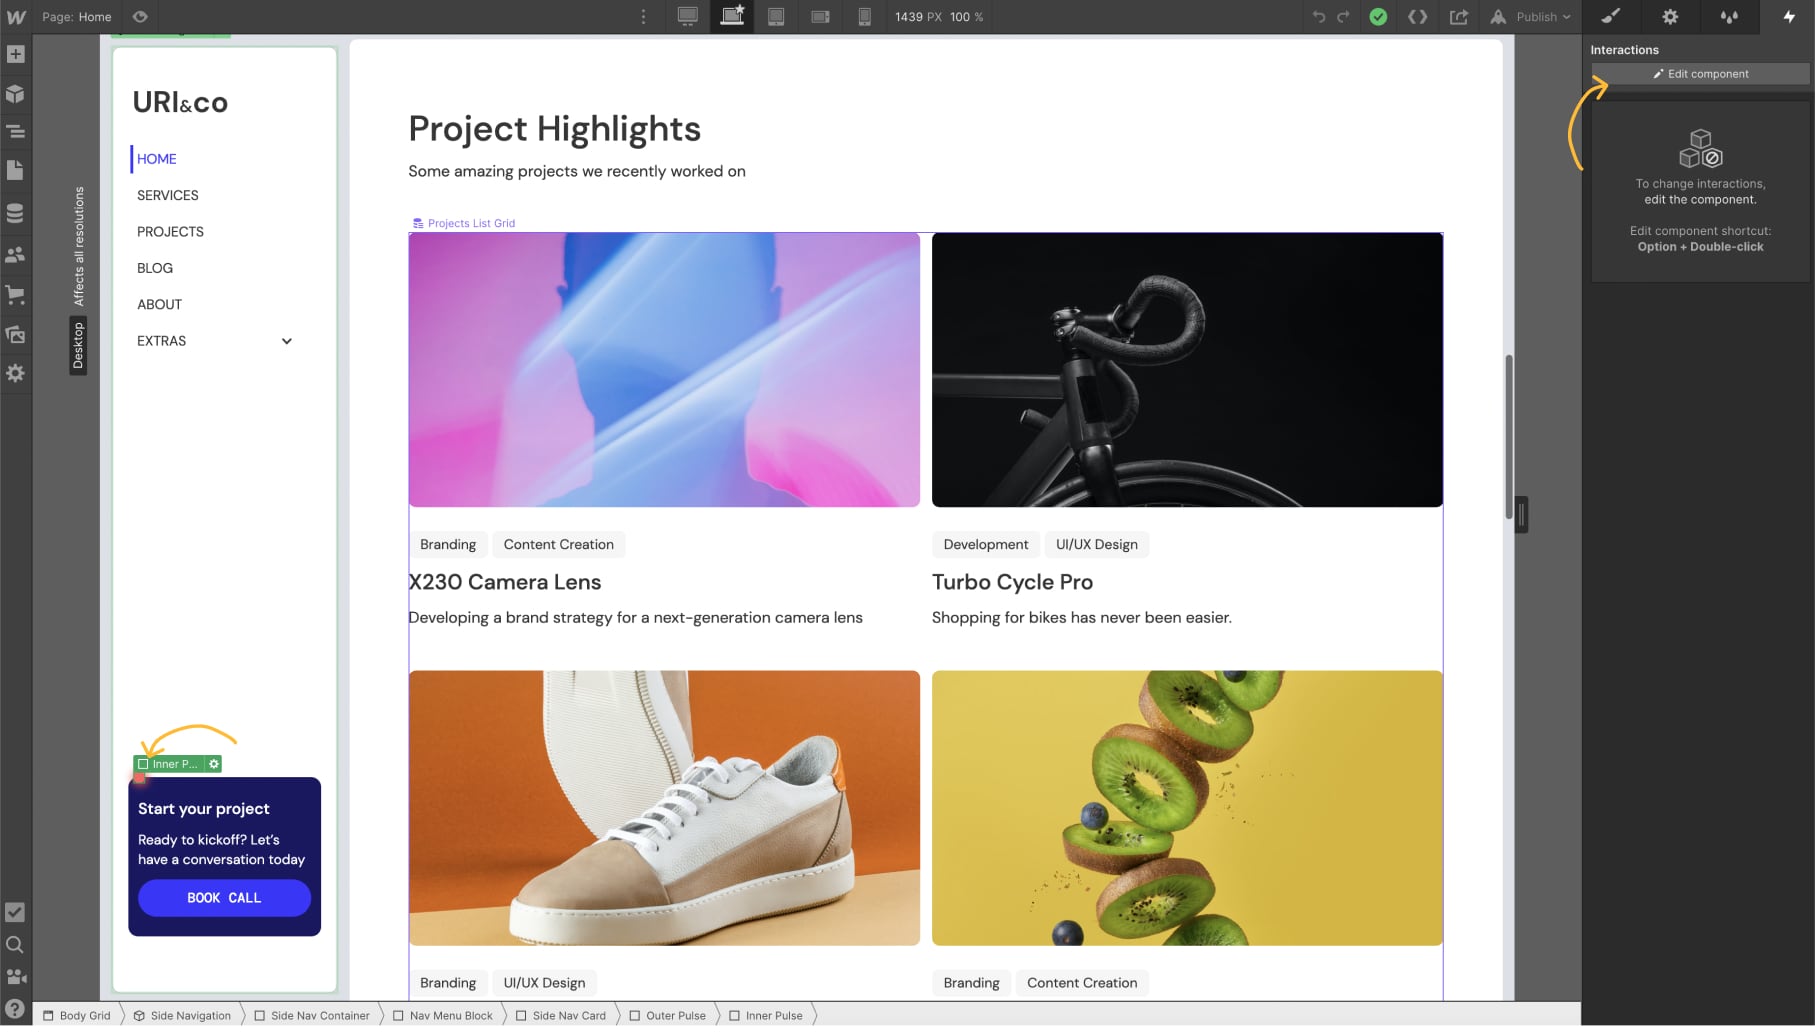Open the Webflow logo menu
Screen dimensions: 1815x1033
coord(16,17)
